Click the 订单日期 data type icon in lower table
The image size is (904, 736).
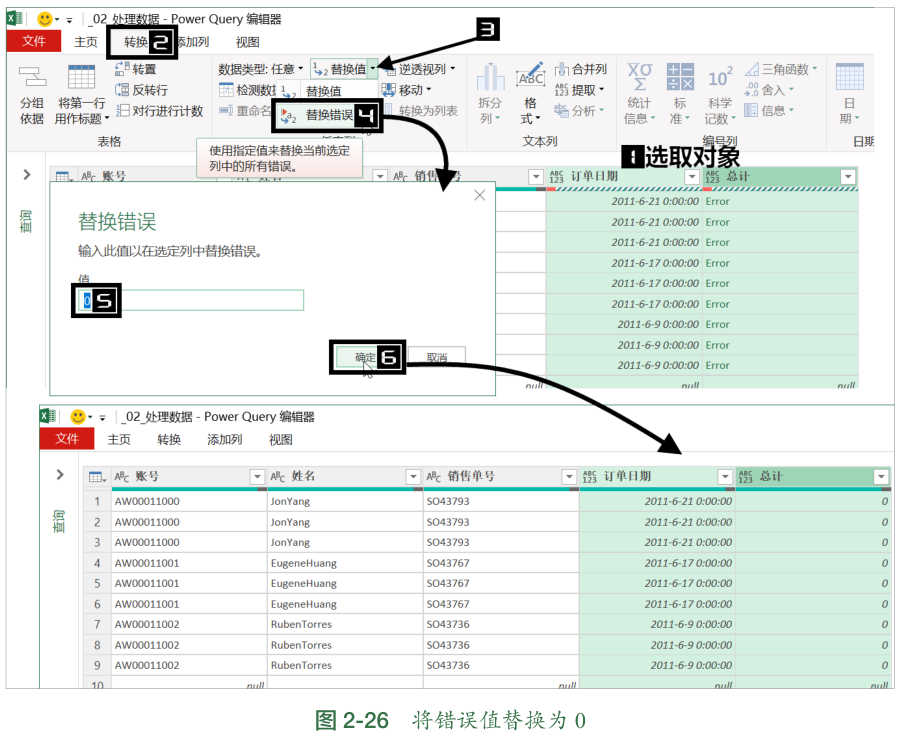(589, 477)
